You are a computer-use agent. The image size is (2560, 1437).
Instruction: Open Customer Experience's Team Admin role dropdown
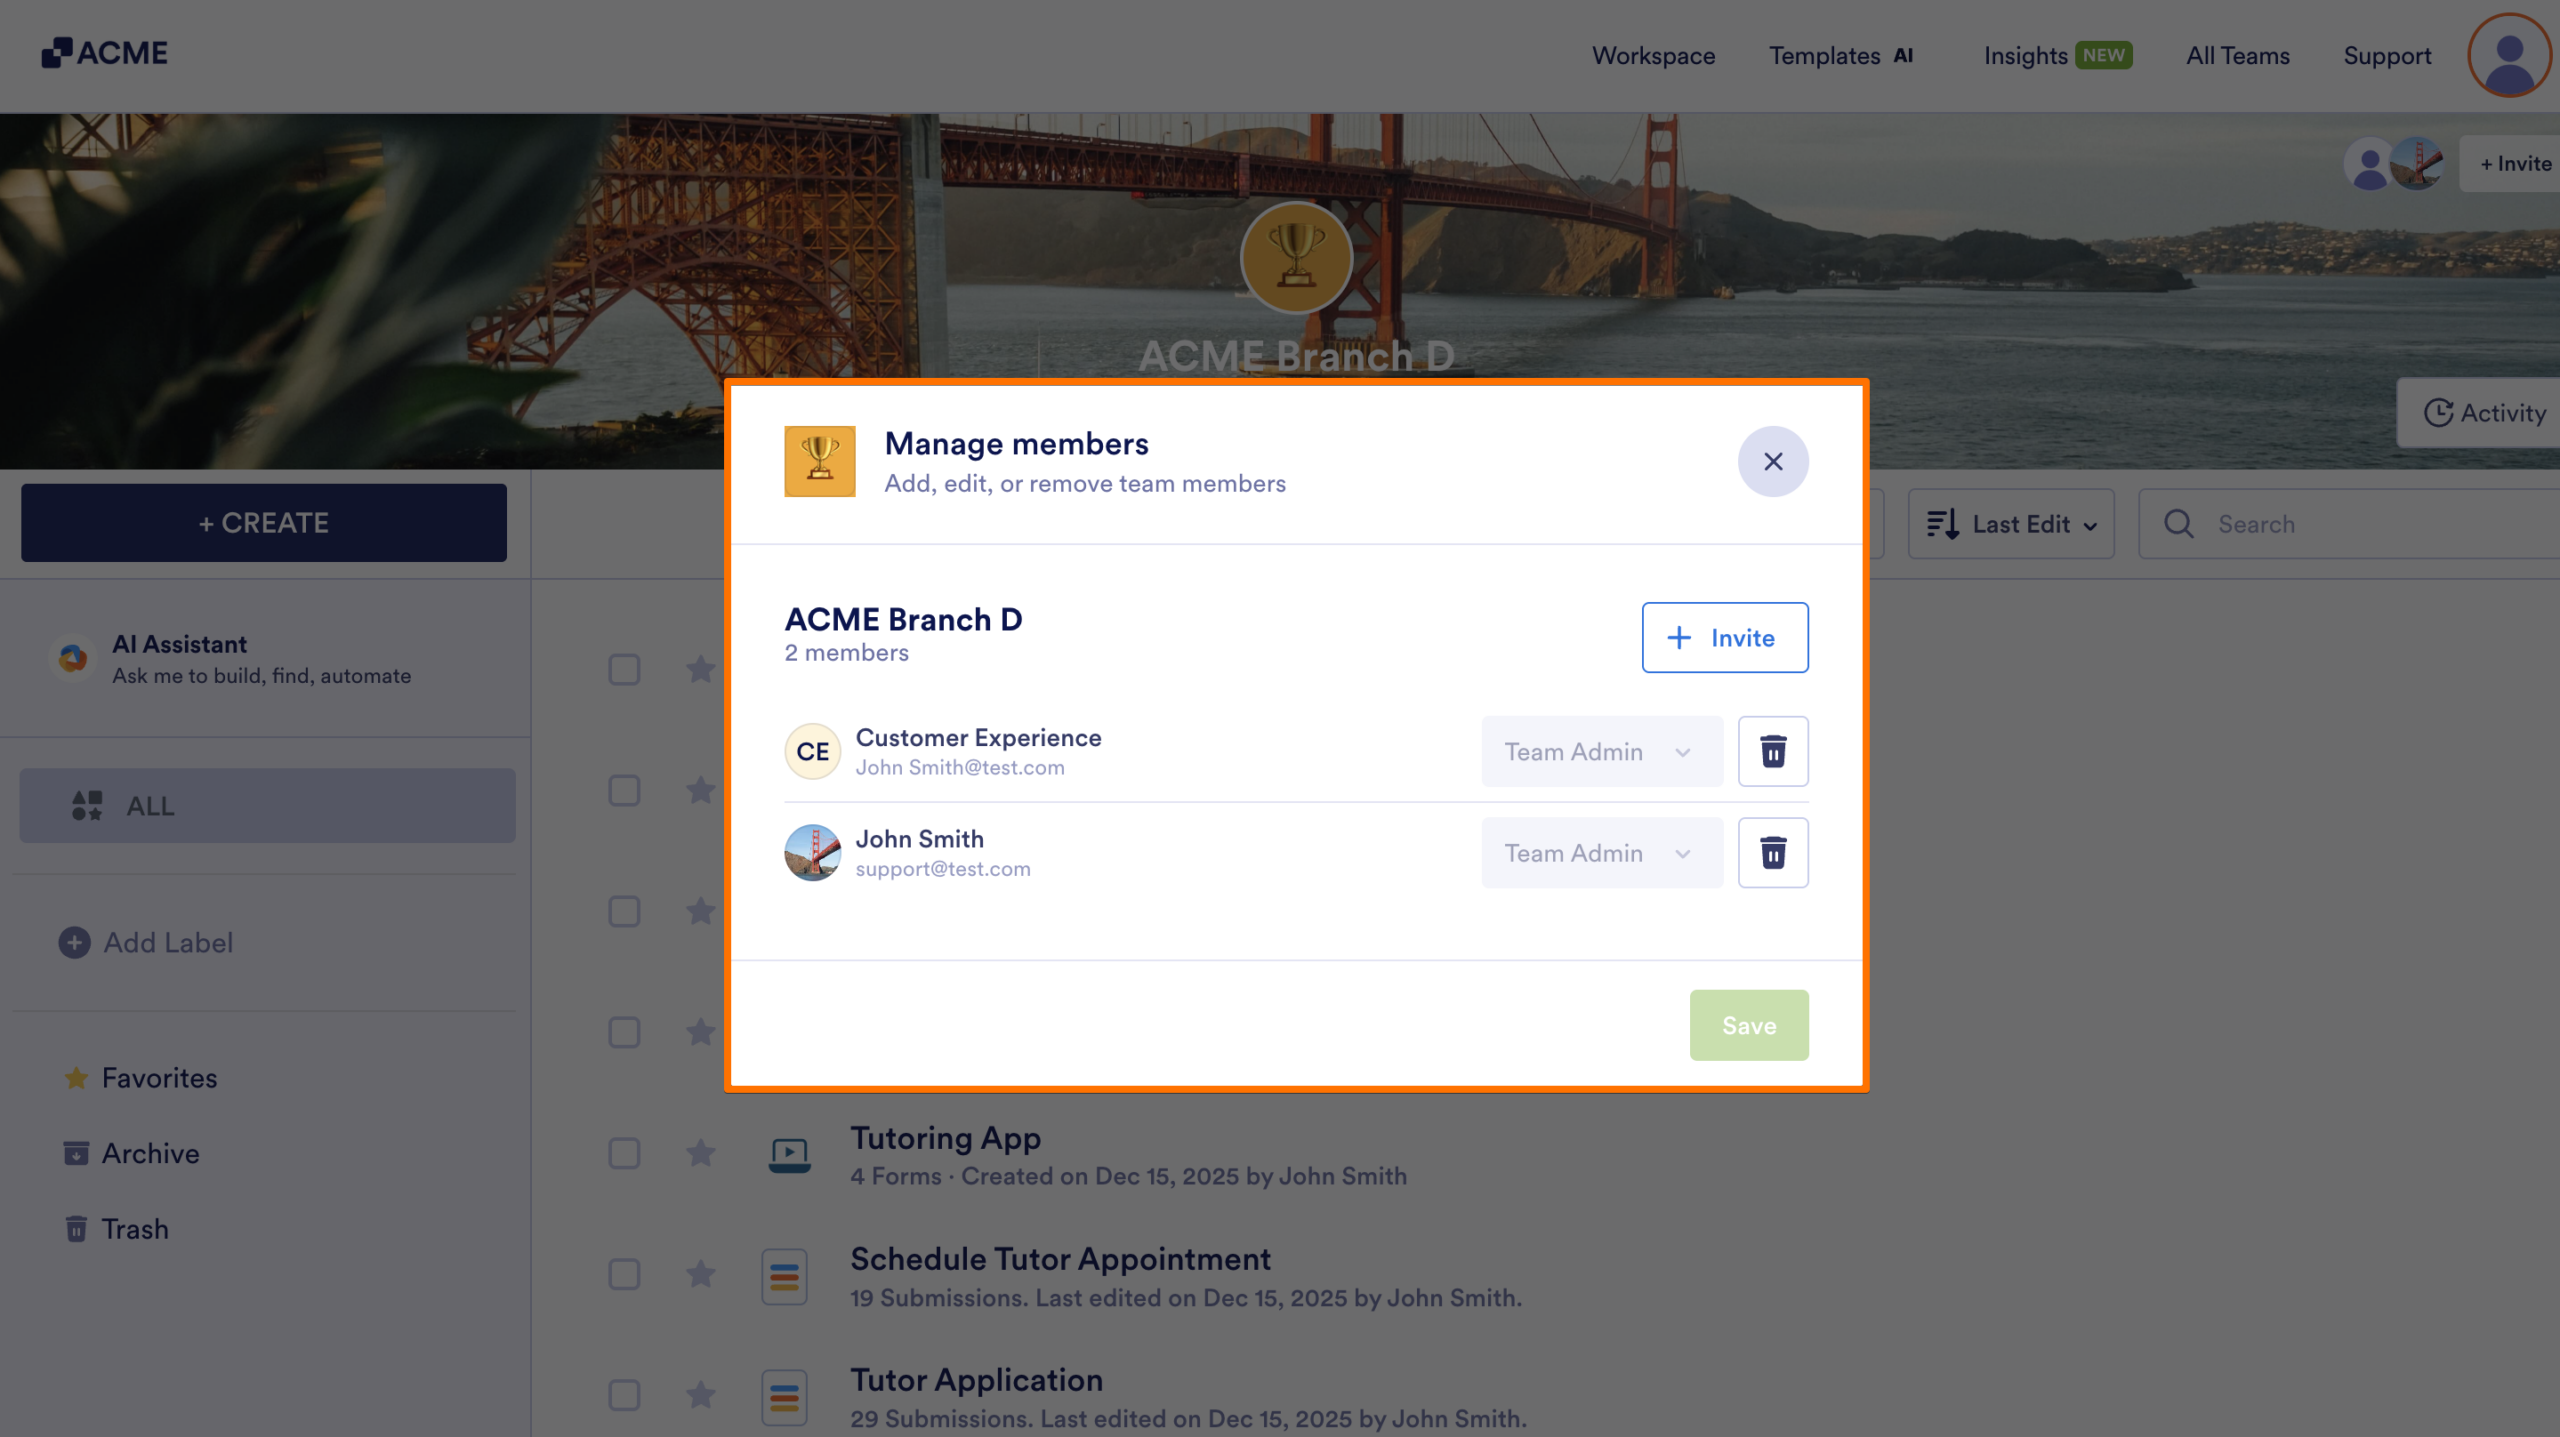pyautogui.click(x=1601, y=751)
